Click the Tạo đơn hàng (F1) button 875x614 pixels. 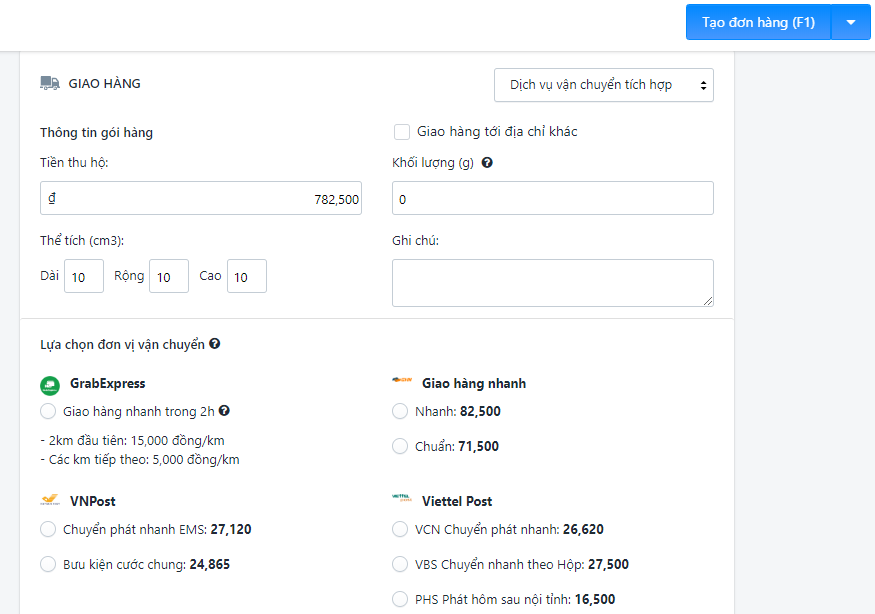[x=758, y=22]
